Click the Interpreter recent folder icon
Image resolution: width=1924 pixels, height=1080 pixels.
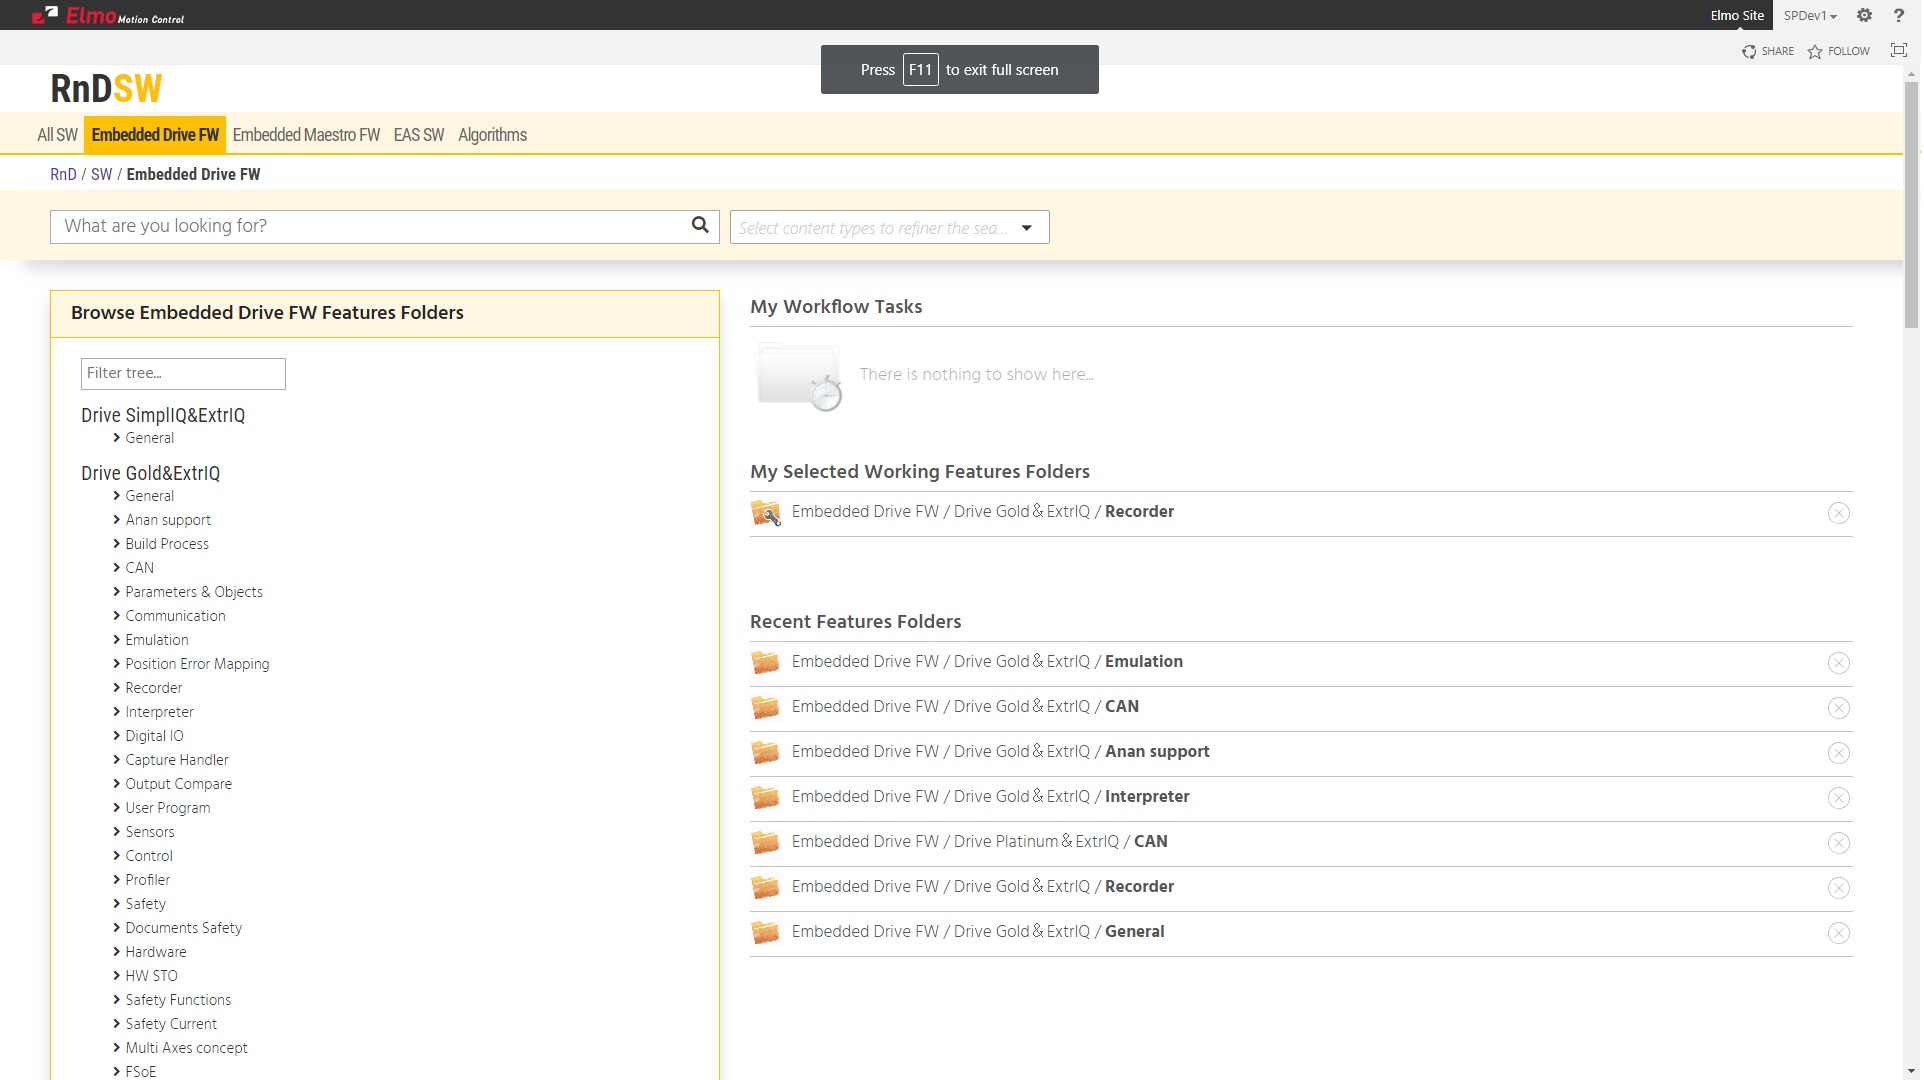pyautogui.click(x=765, y=797)
